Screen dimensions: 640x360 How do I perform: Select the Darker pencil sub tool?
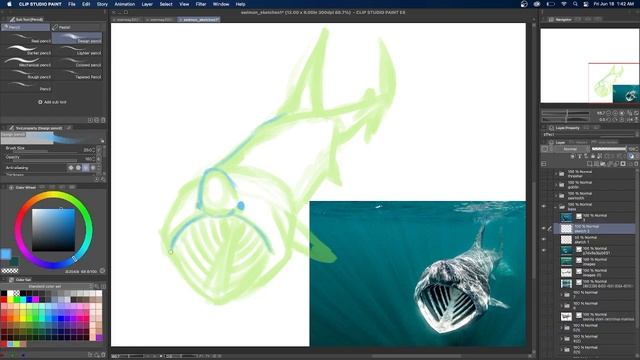coord(27,51)
